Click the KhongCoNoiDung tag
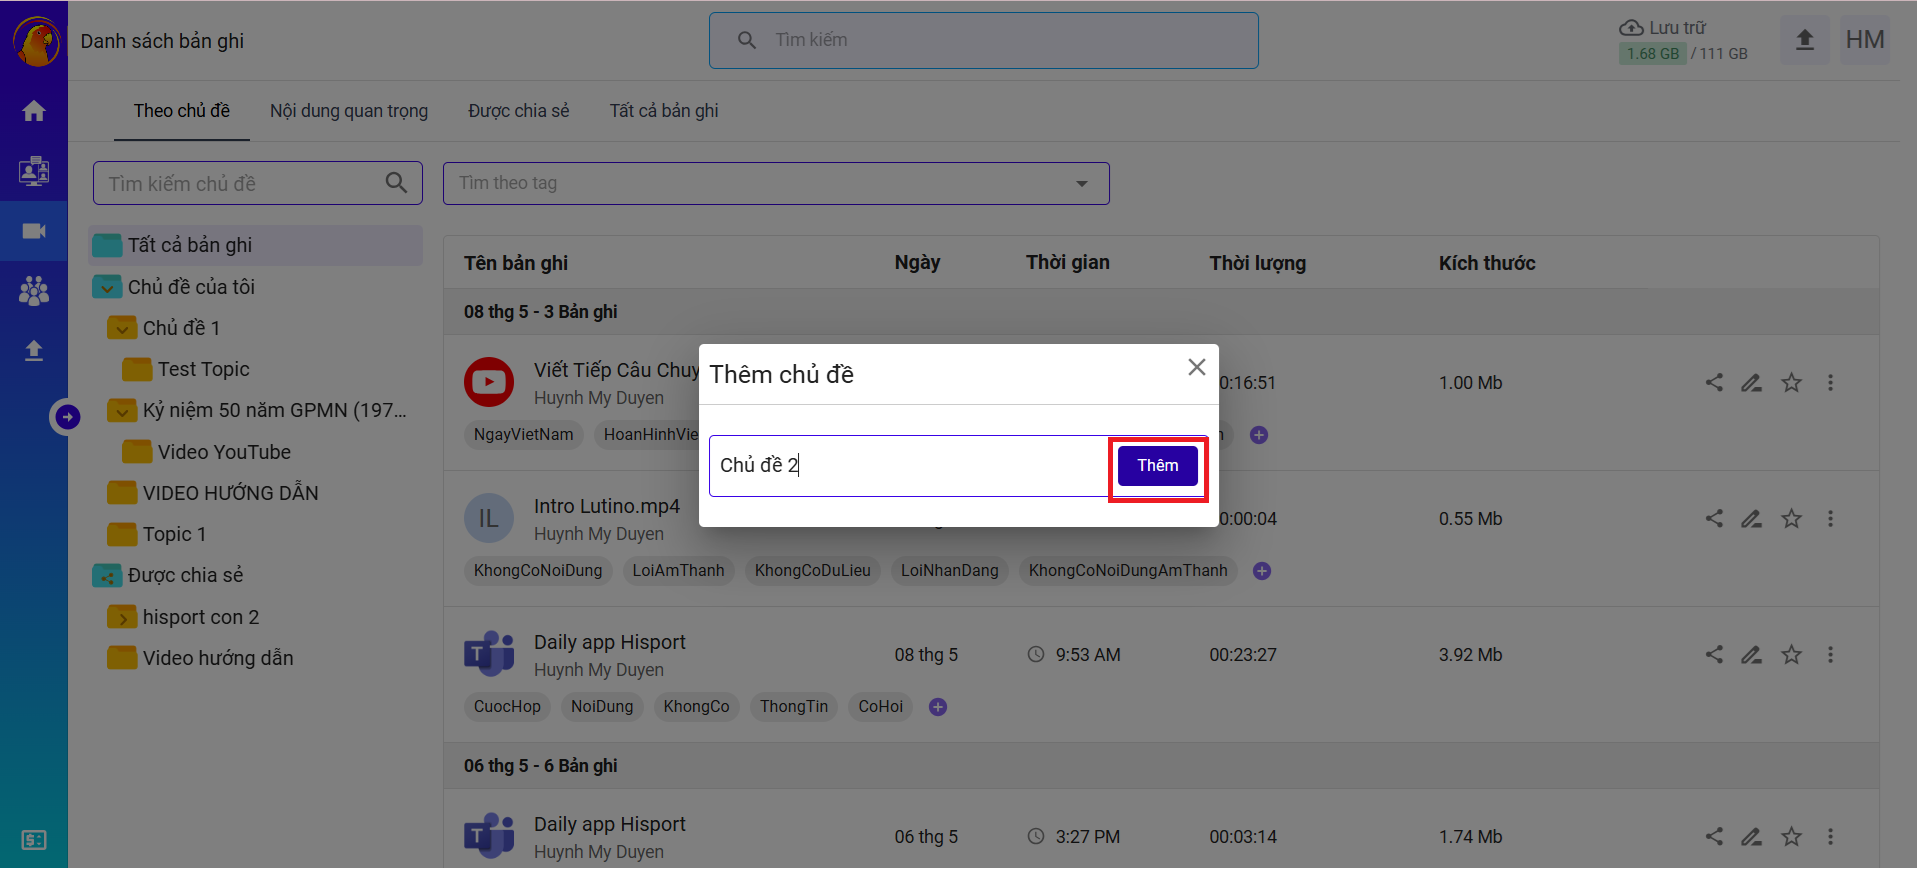 click(x=538, y=571)
